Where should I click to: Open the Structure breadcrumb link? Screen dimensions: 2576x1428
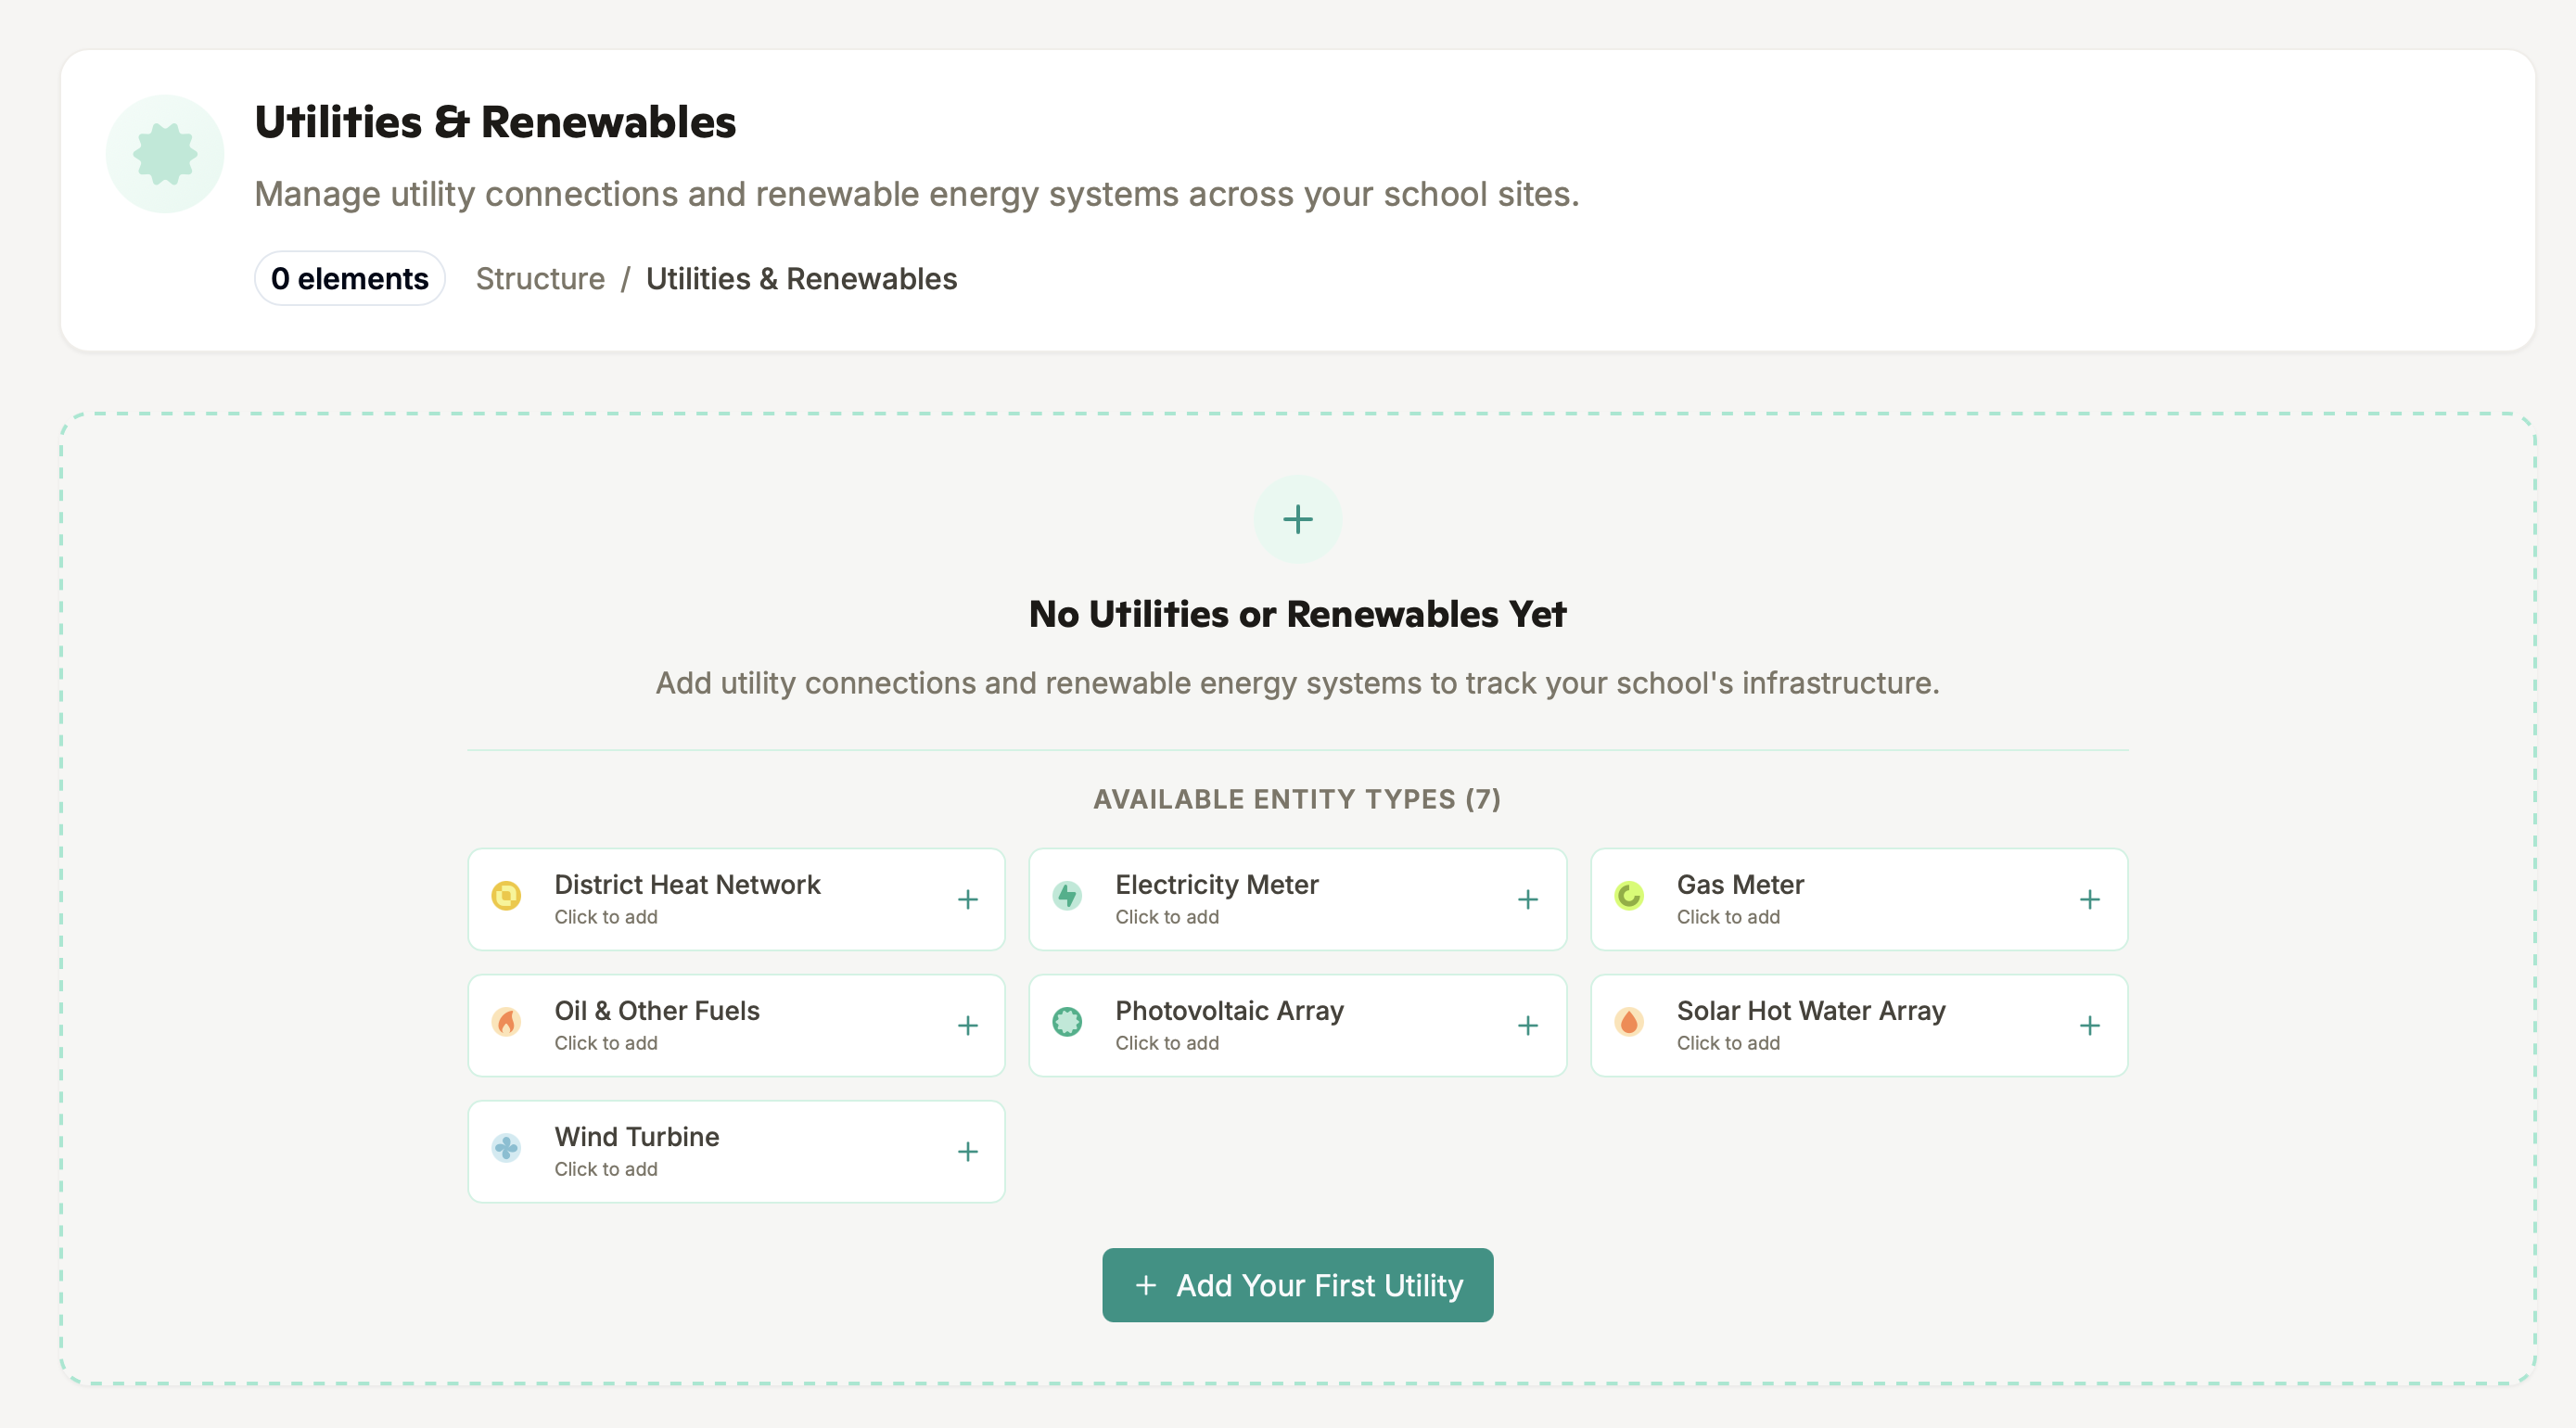tap(540, 279)
